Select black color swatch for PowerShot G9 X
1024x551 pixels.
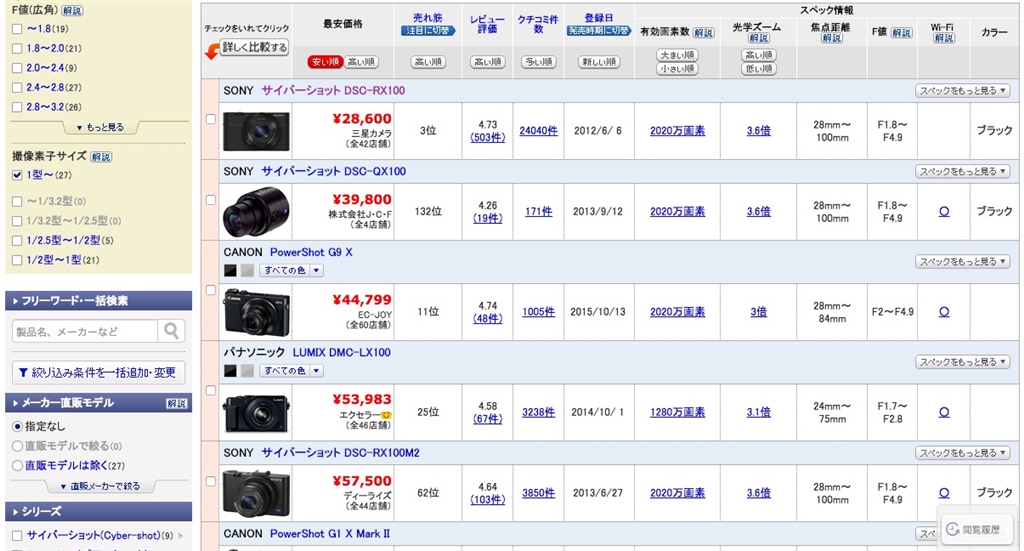coord(230,270)
